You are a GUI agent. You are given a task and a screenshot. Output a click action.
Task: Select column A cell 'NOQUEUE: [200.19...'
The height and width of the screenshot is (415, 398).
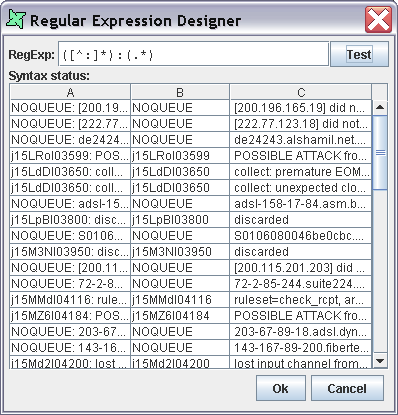point(70,108)
